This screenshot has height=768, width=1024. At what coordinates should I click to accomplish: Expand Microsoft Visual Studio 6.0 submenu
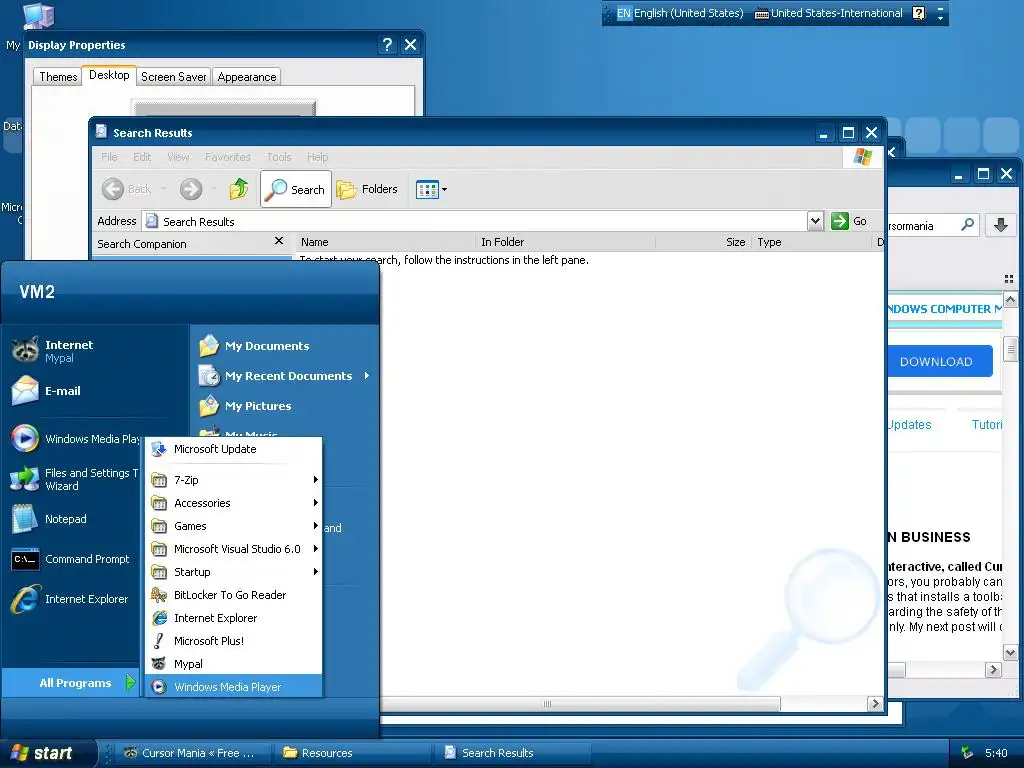(233, 549)
